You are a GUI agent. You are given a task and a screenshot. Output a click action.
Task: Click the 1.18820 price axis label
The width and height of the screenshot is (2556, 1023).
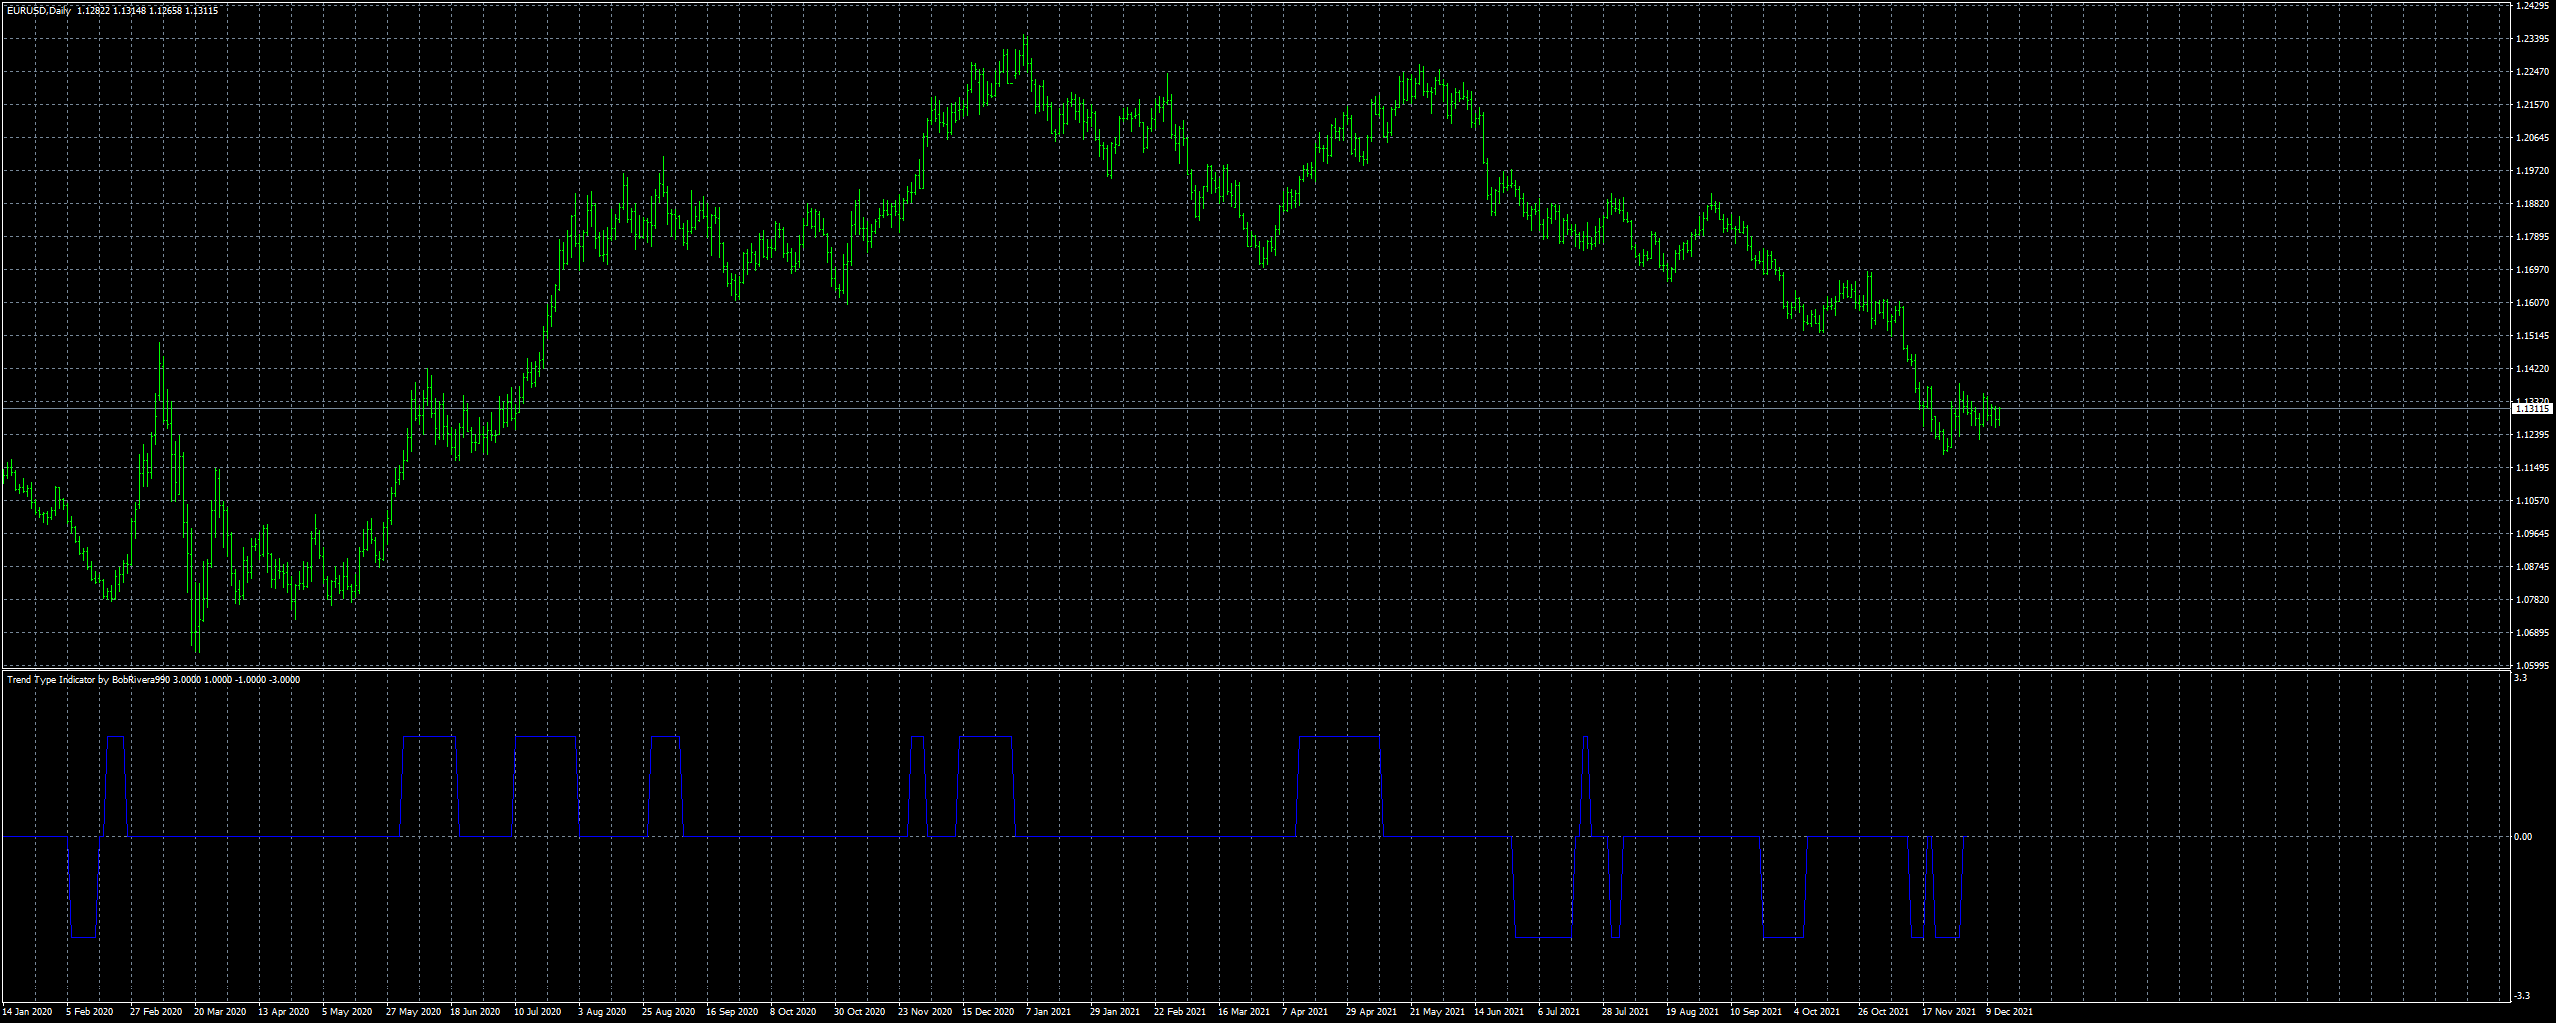2532,204
